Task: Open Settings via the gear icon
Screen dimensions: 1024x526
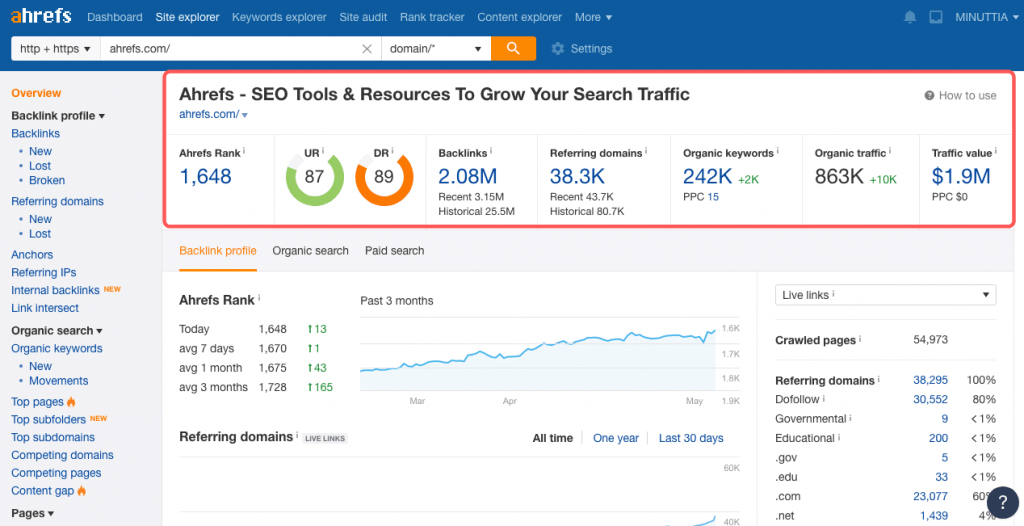Action: [558, 49]
